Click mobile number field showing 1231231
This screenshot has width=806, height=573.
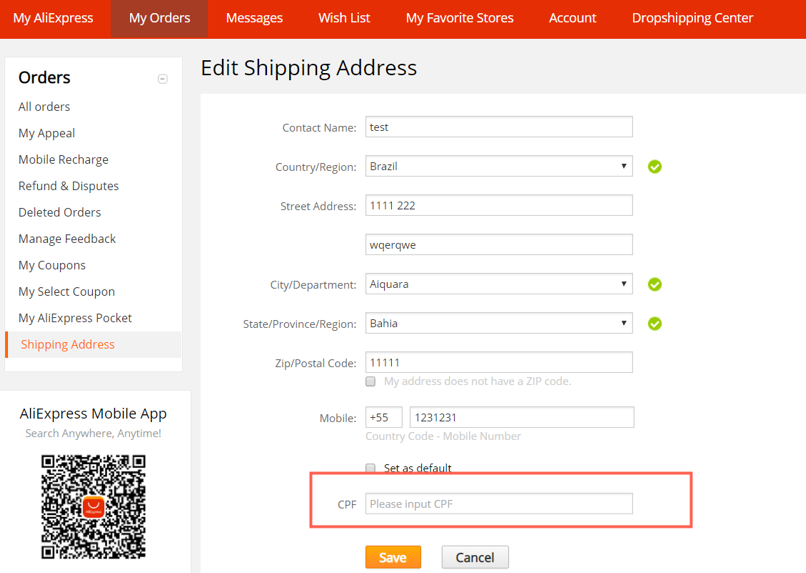pyautogui.click(x=522, y=417)
